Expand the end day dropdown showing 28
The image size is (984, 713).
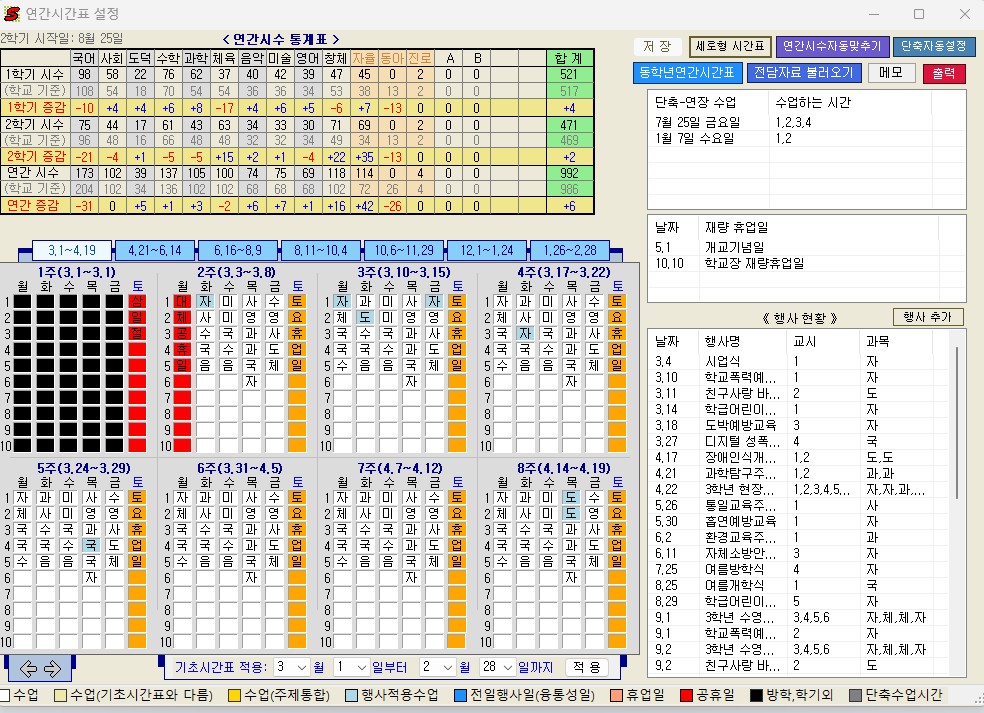(x=498, y=667)
